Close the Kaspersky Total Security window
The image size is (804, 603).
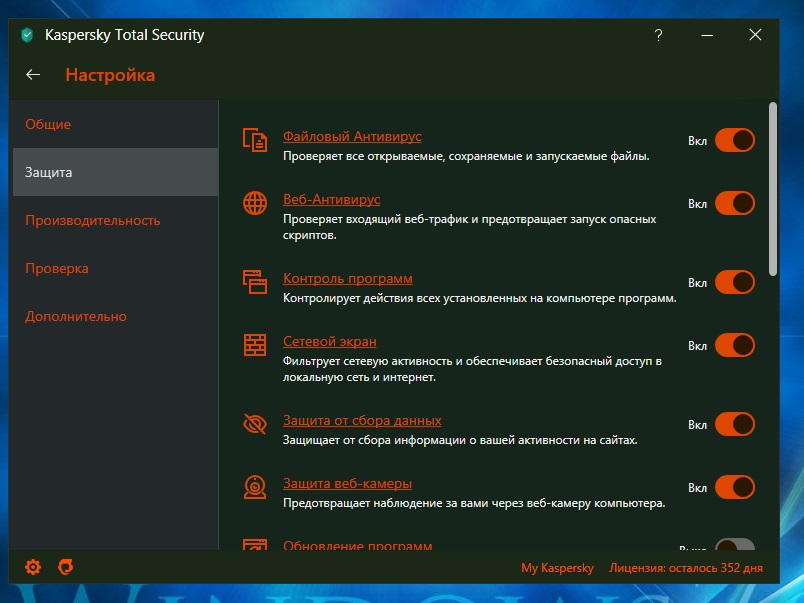point(755,35)
